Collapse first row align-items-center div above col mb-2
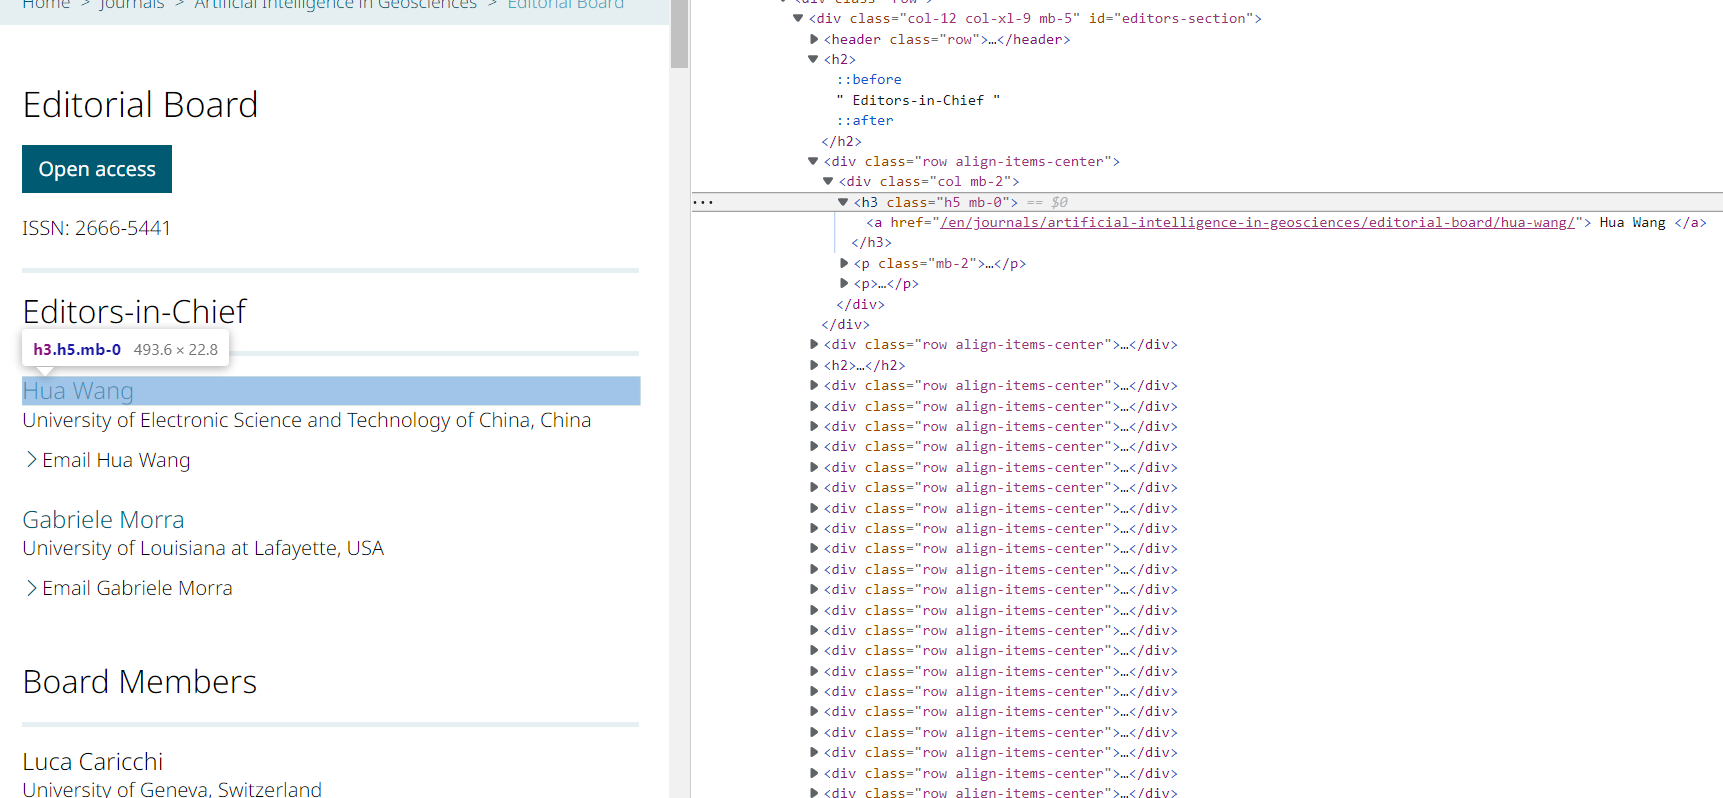Screen dimensions: 1723x798 click(814, 161)
